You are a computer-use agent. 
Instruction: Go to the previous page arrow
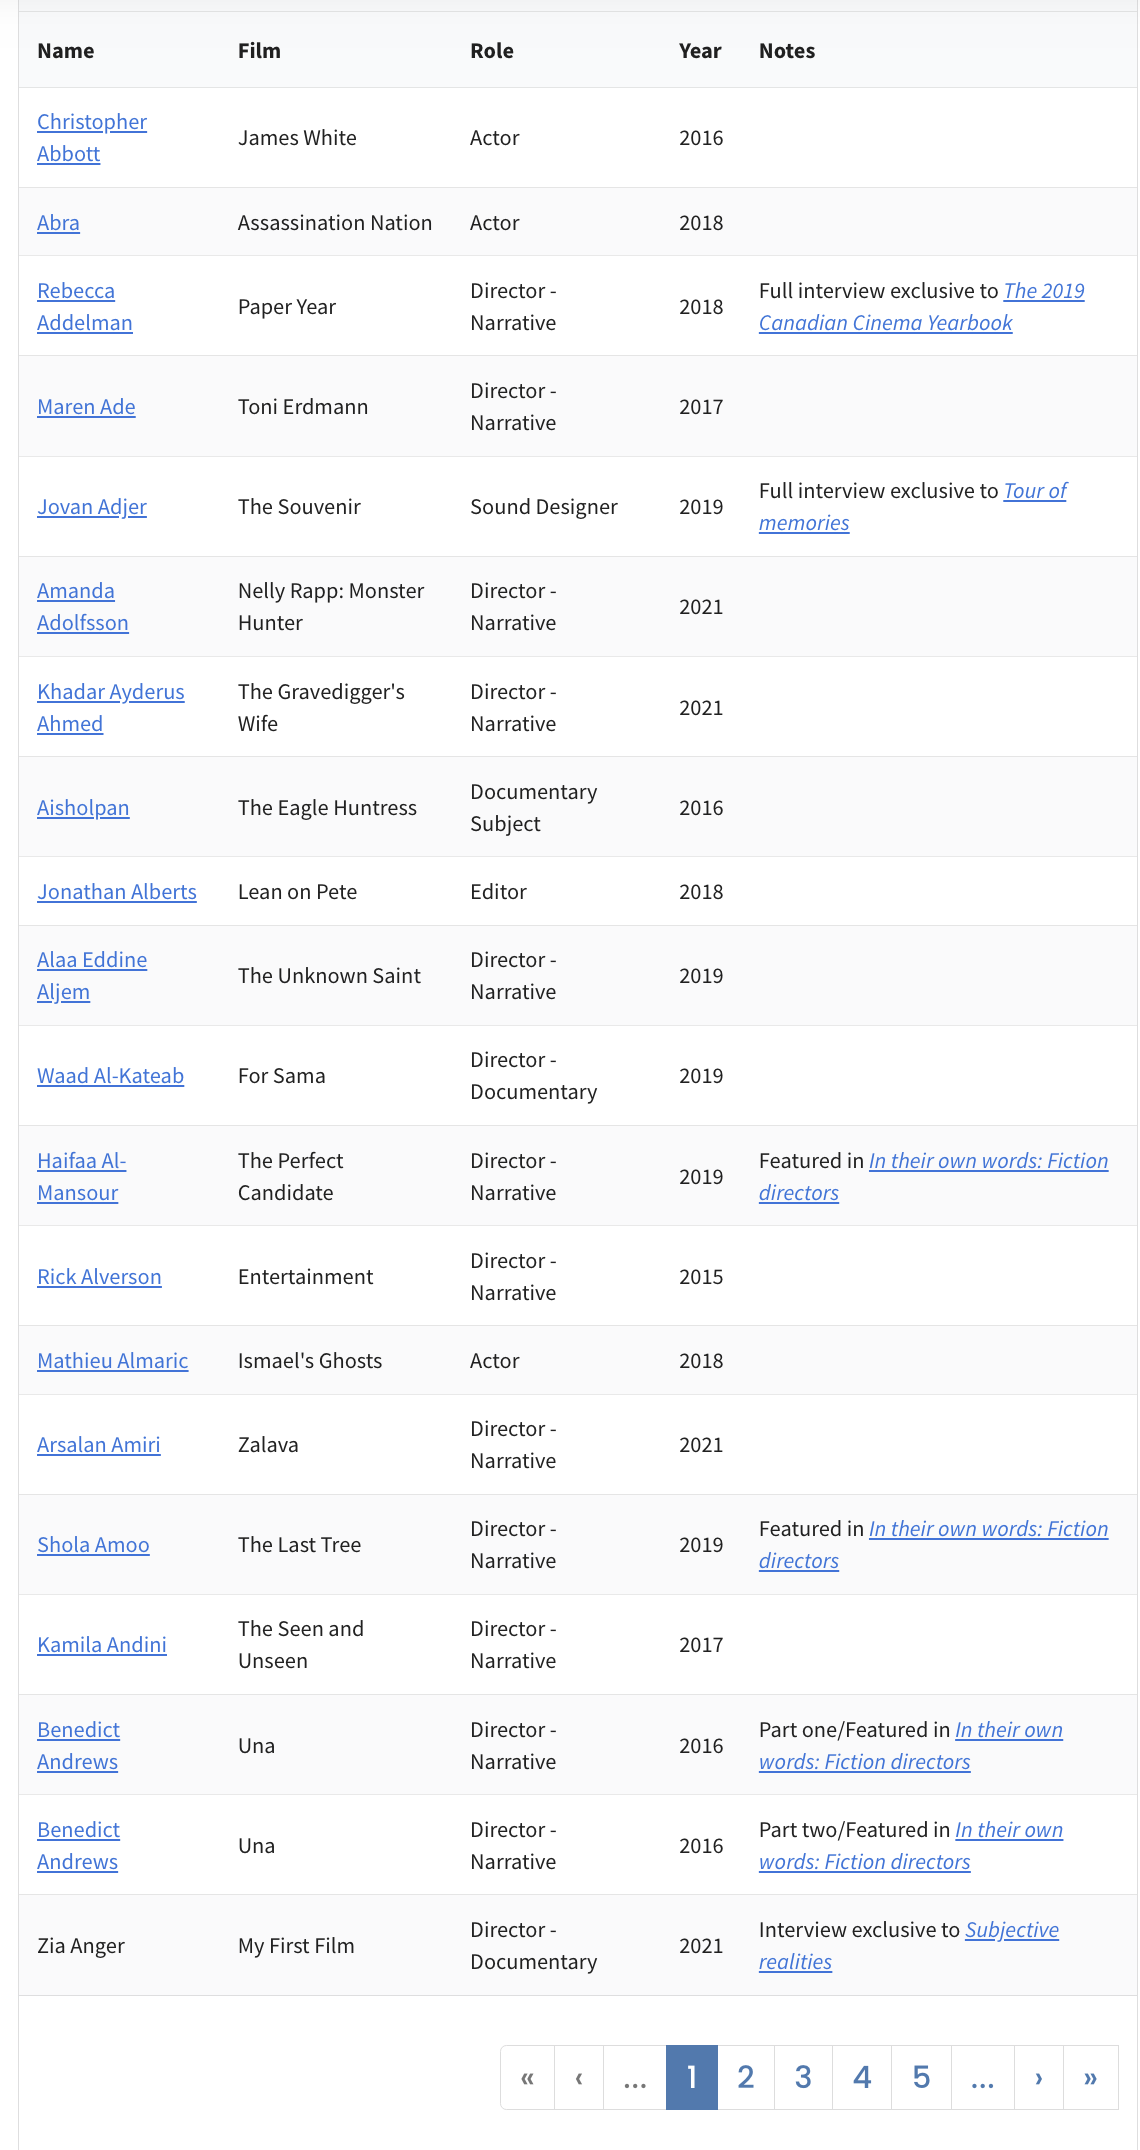[x=579, y=2078]
